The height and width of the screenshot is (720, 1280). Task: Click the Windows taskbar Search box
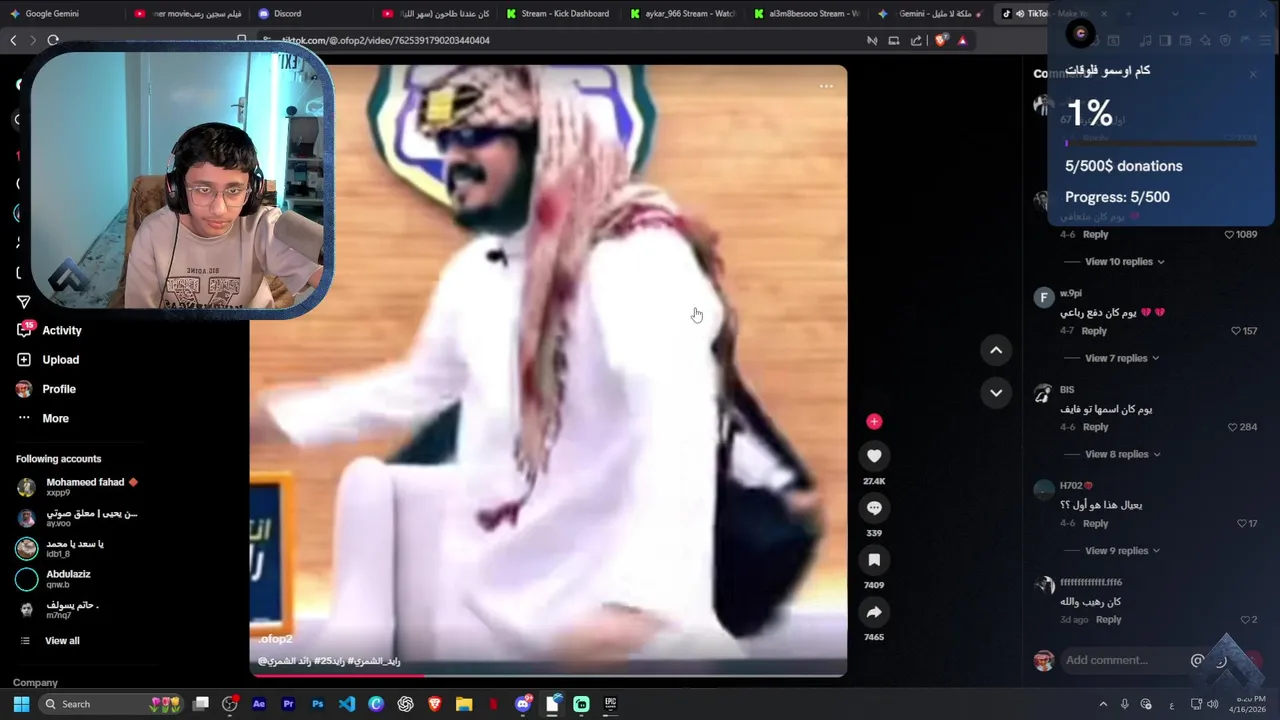(110, 704)
